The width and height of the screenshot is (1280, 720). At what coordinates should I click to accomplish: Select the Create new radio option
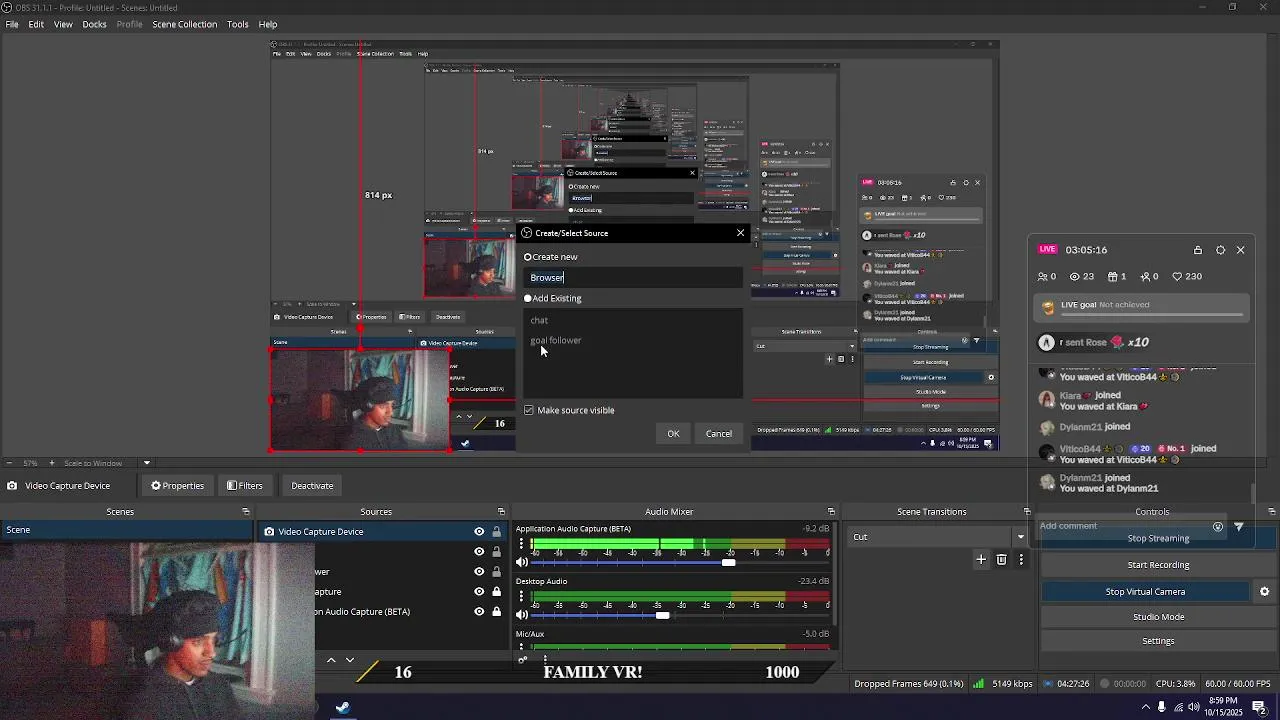pos(528,257)
